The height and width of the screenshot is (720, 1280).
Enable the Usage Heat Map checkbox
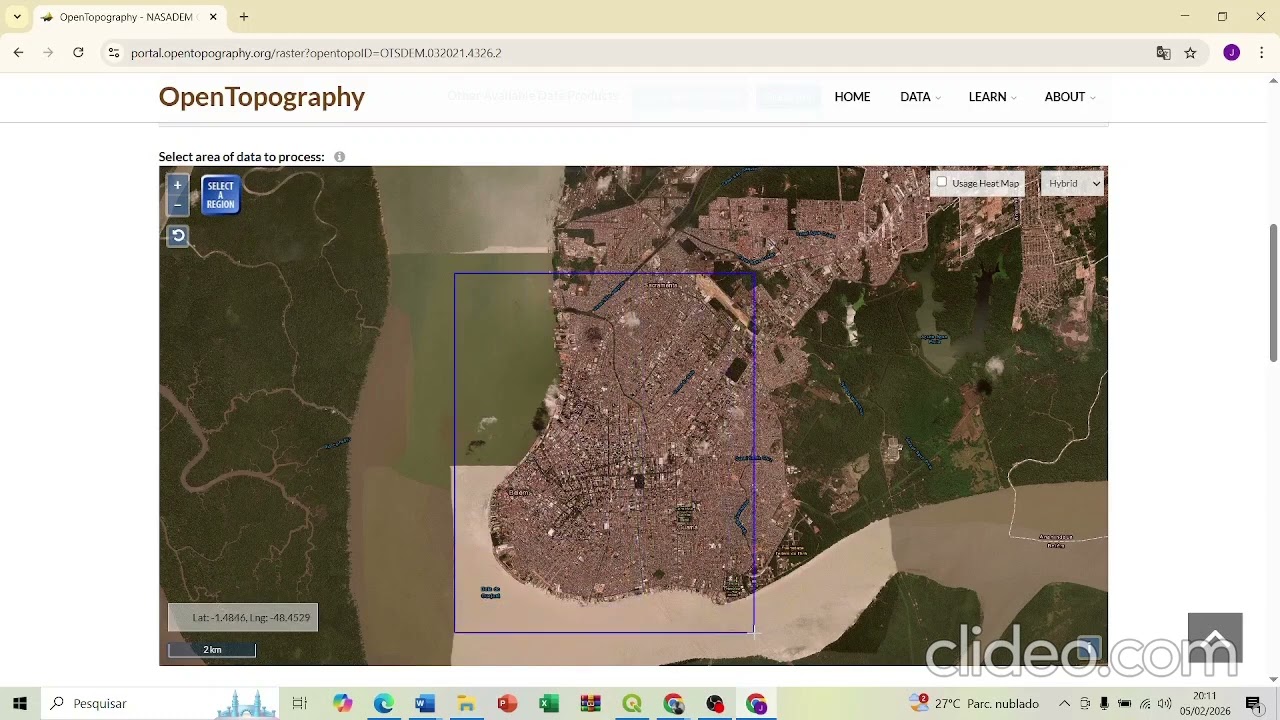942,183
